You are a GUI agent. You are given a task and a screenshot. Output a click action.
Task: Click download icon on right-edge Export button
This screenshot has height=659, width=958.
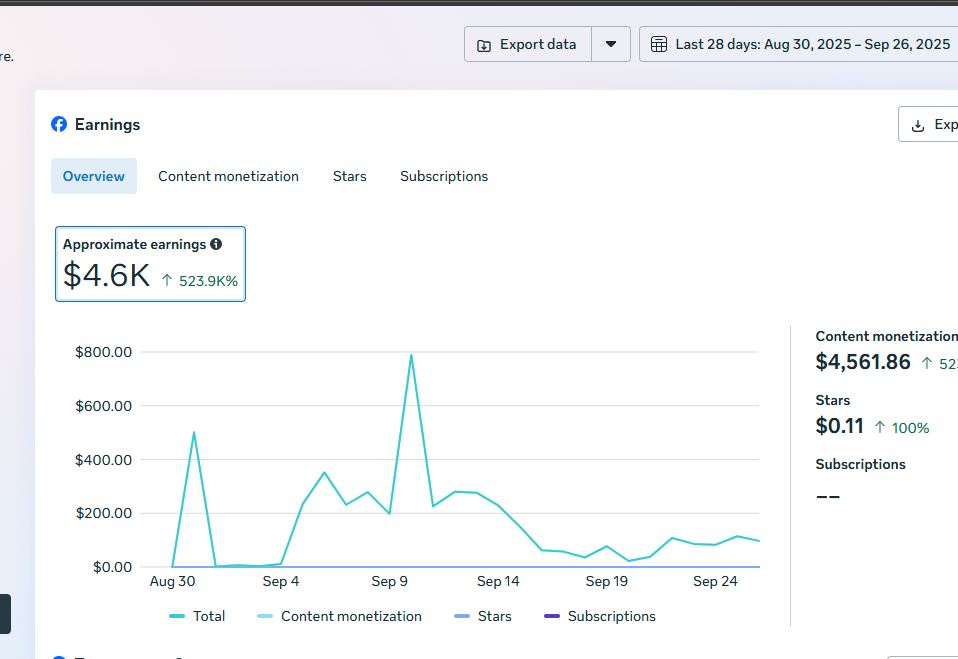click(918, 125)
